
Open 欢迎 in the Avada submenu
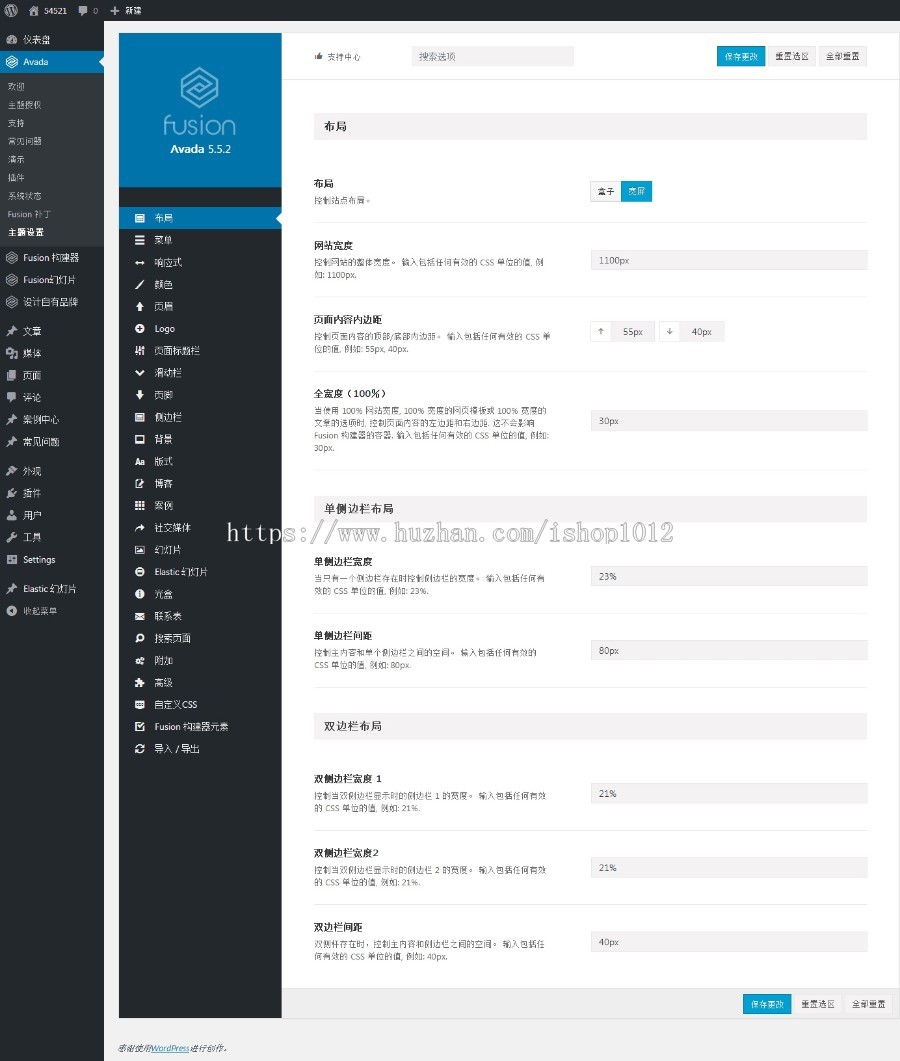point(16,87)
